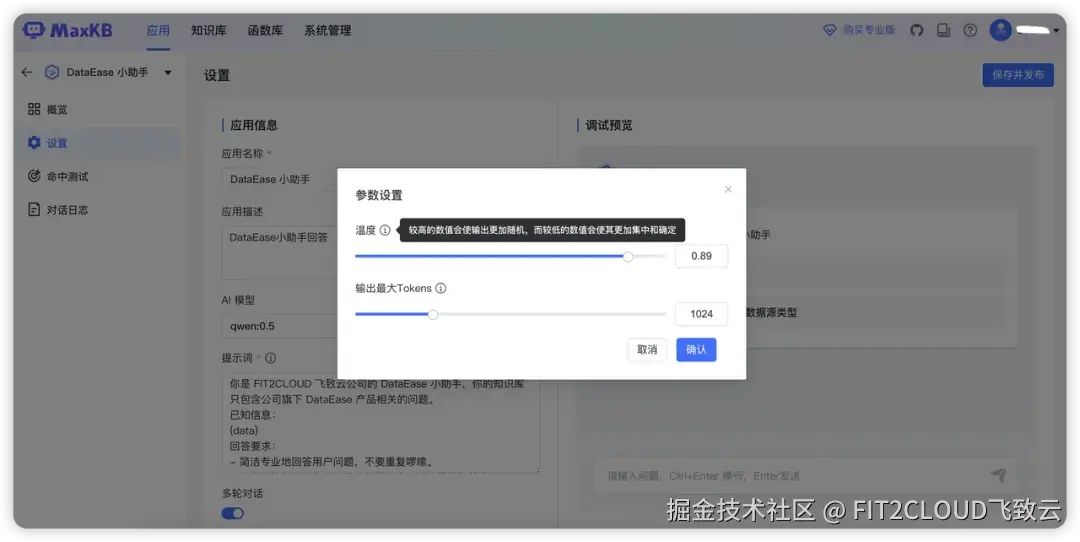This screenshot has height=542, width=1080.
Task: Click the 保存并发布 button
Action: 1018,75
